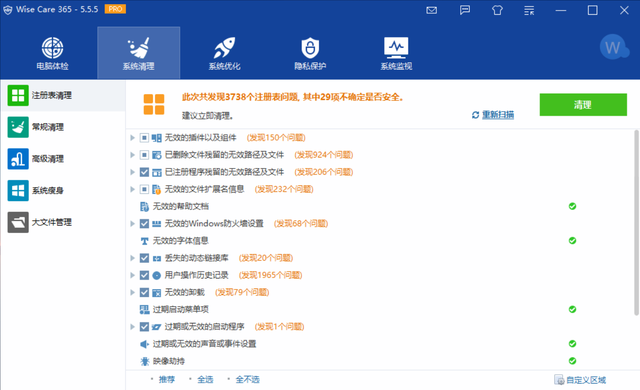Click the 丢失的动态链接库 icon
This screenshot has height=390, width=640.
coord(157,258)
